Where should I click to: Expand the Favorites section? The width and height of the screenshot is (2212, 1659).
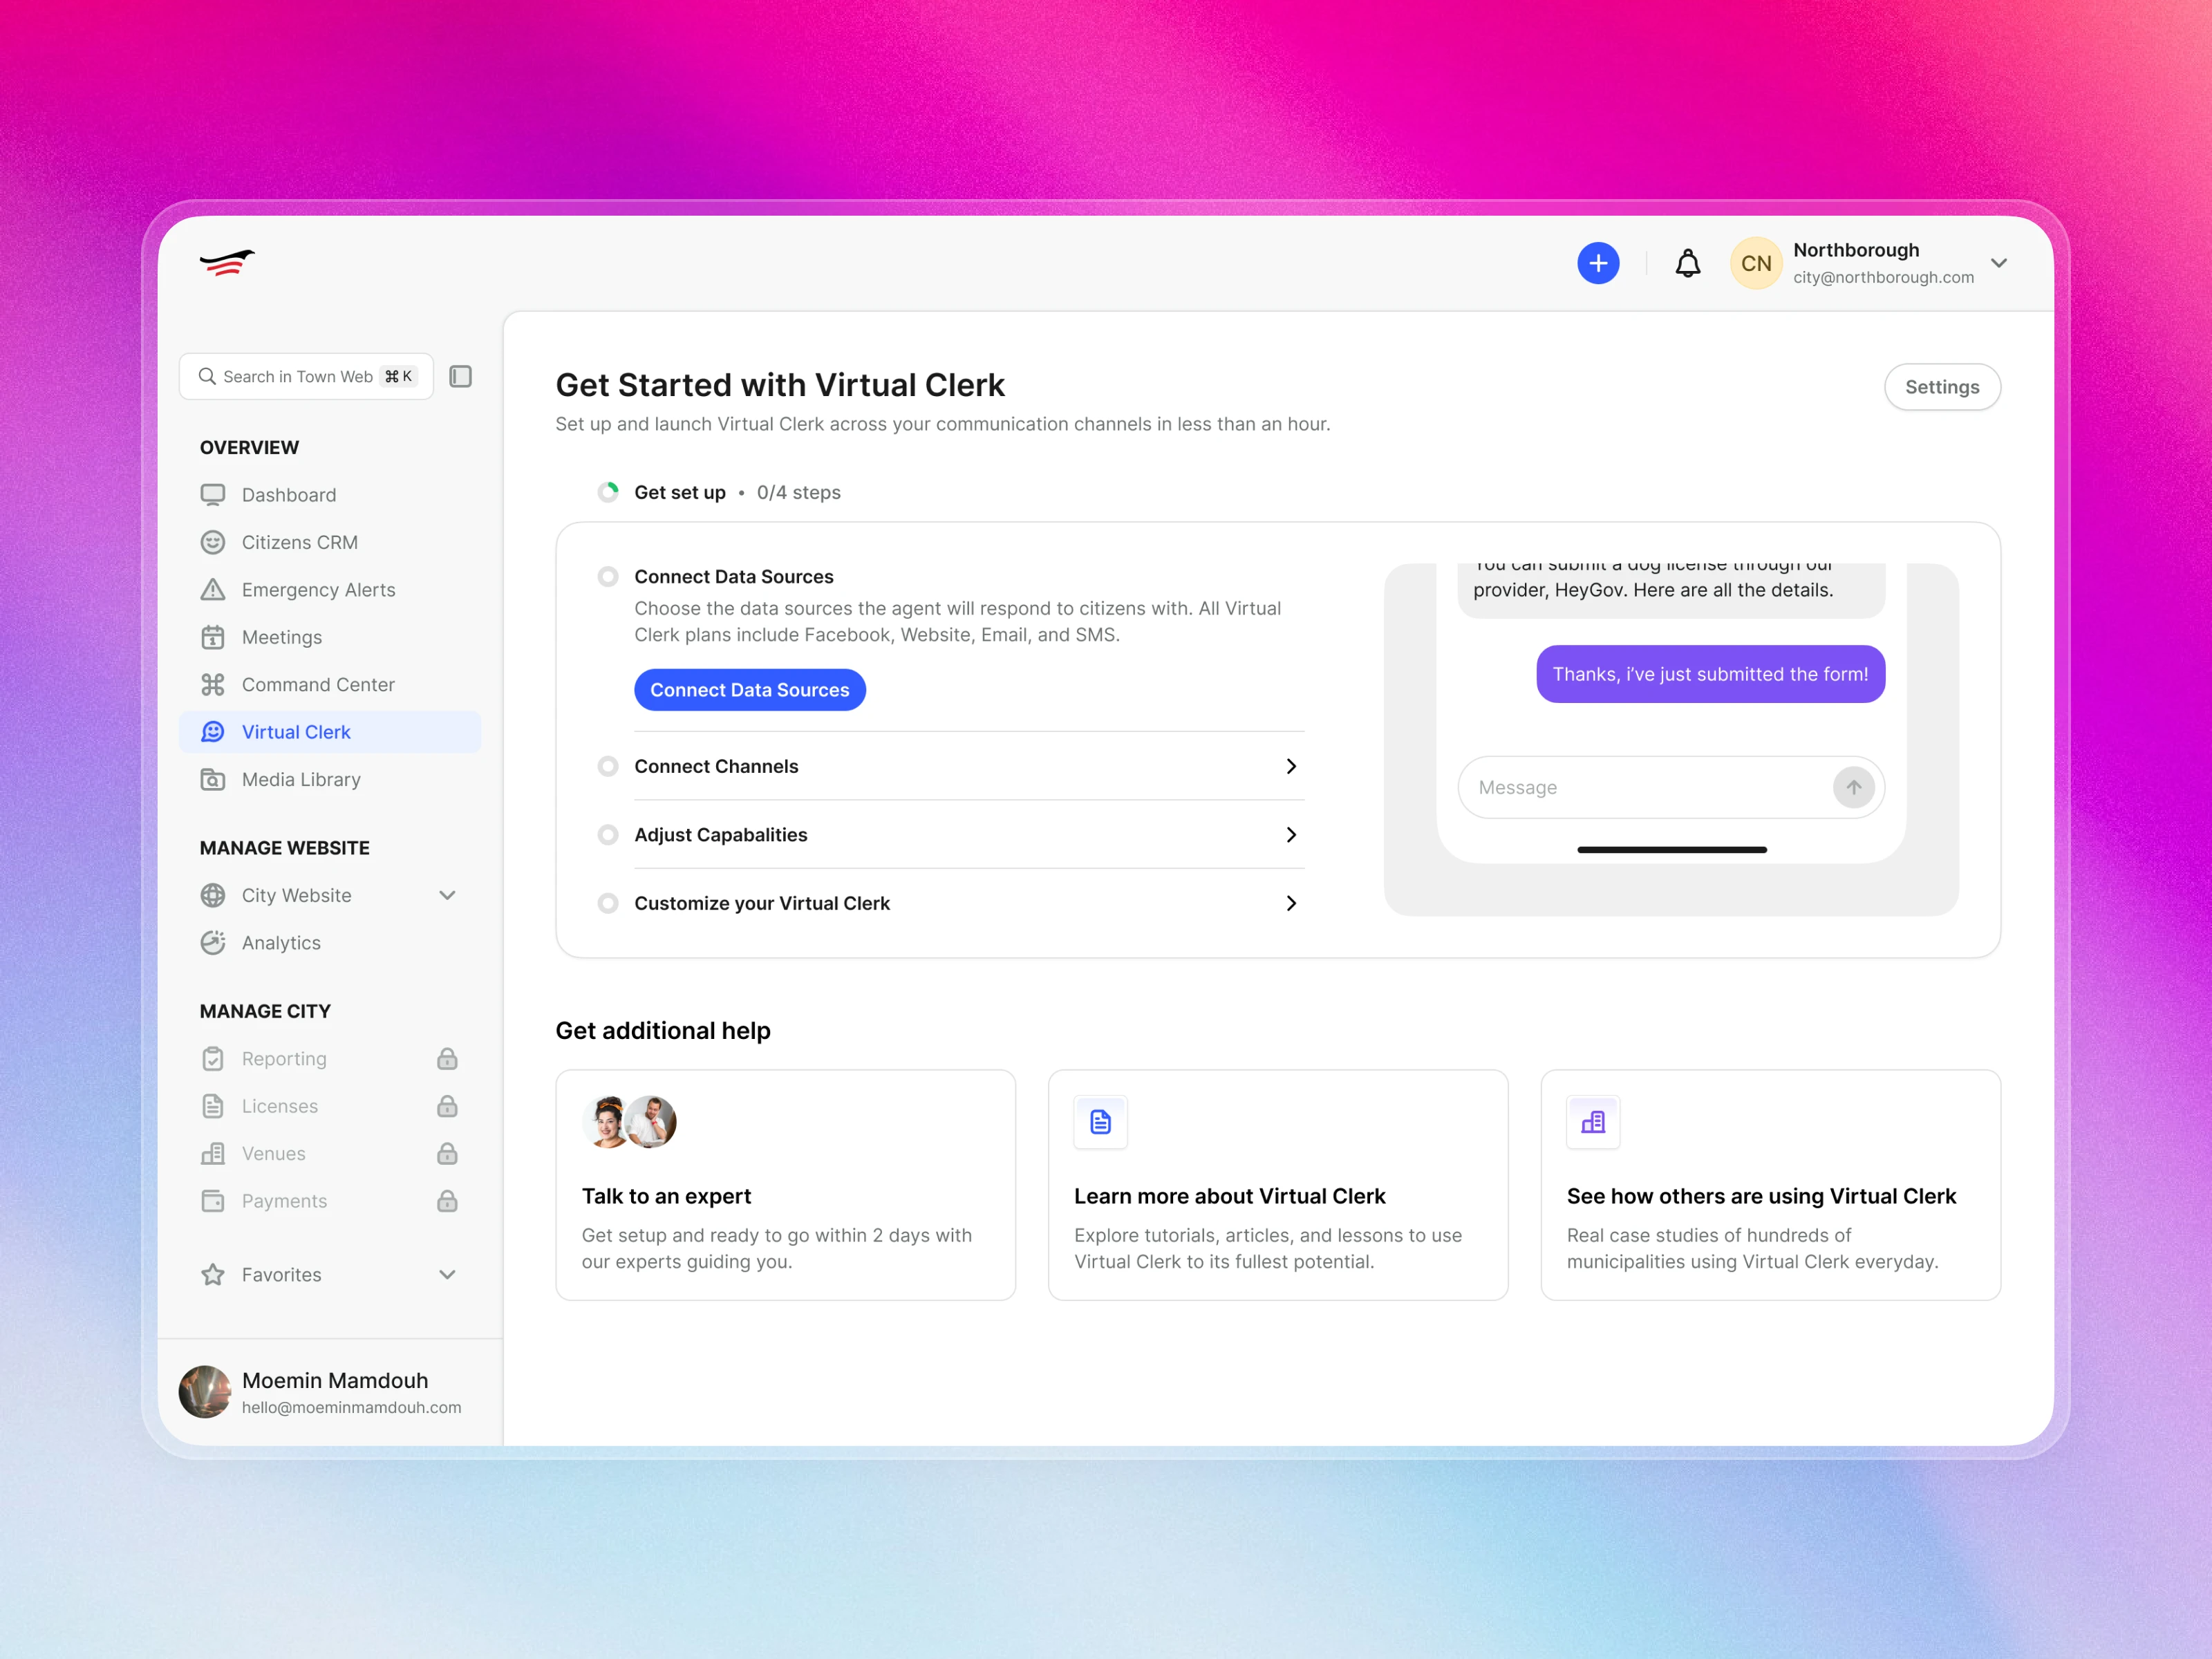447,1274
